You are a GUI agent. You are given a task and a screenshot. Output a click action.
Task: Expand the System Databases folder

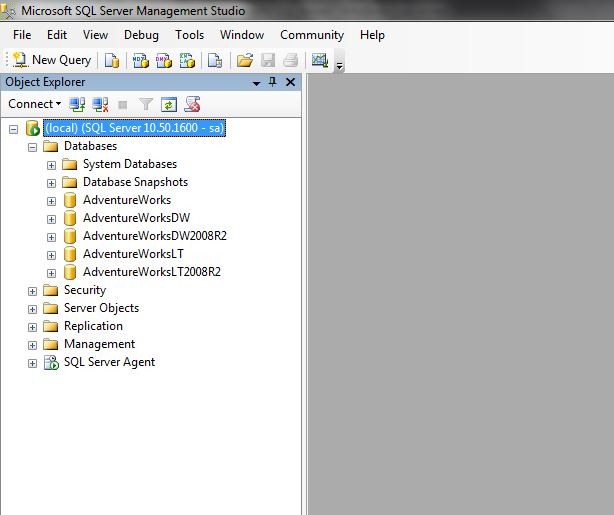click(x=51, y=165)
